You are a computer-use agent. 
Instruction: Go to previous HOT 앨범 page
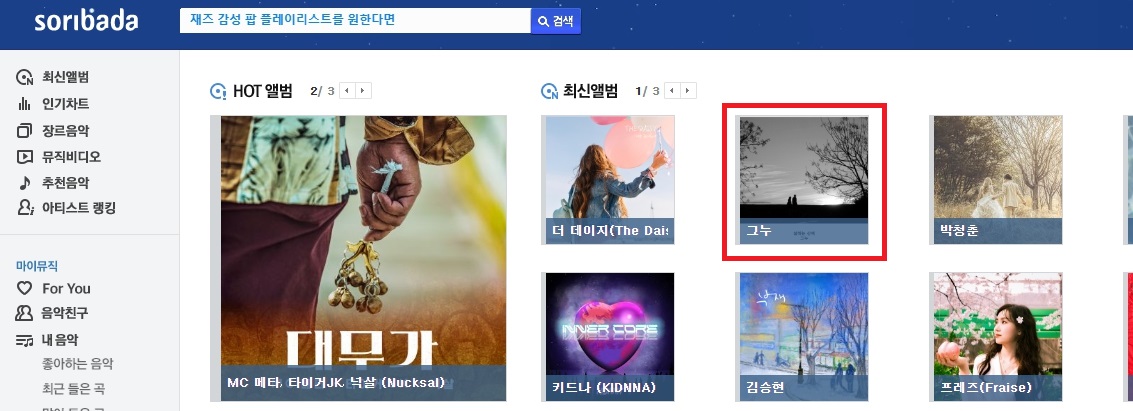(347, 91)
